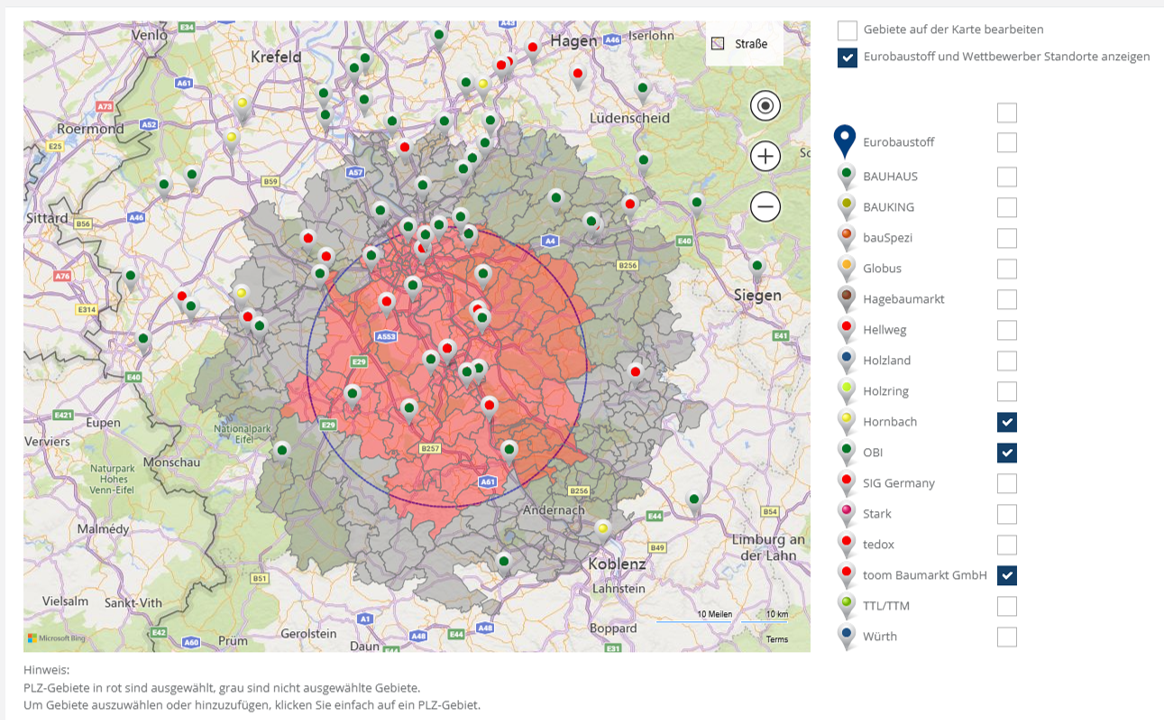
Task: Tick the SIG Germany checkbox
Action: tap(1007, 483)
